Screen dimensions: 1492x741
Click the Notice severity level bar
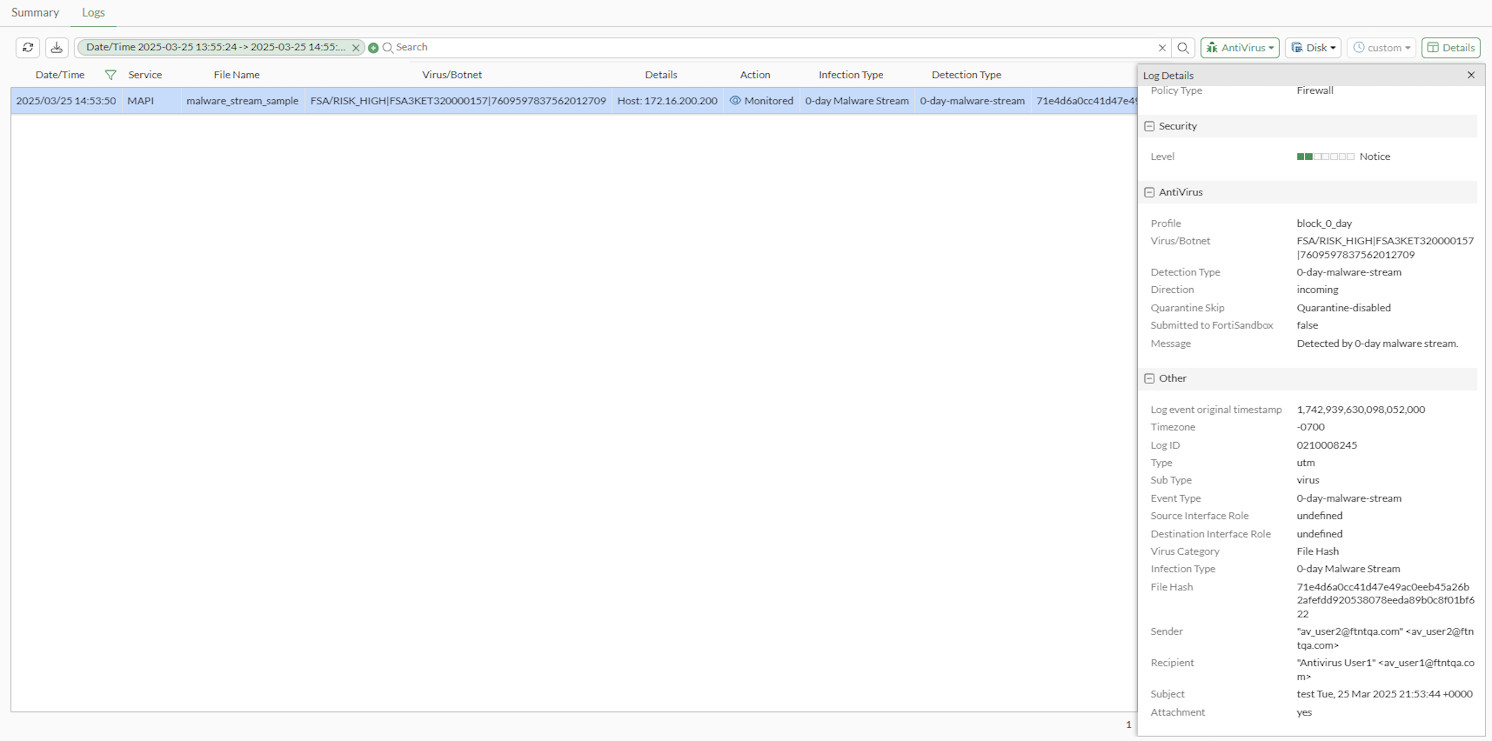(1325, 156)
